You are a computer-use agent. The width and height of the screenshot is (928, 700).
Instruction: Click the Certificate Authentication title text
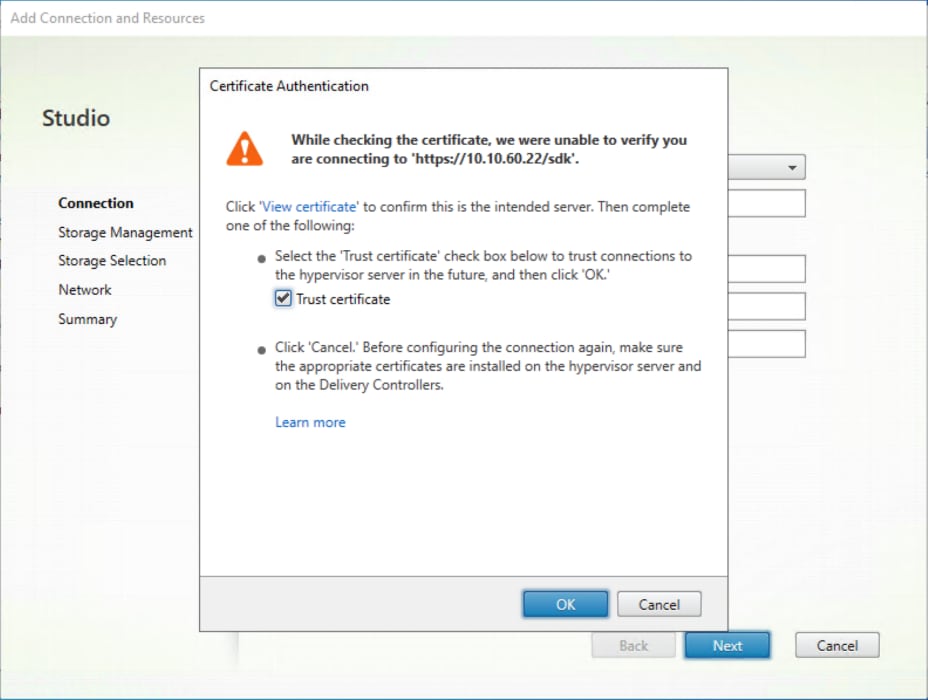[289, 86]
